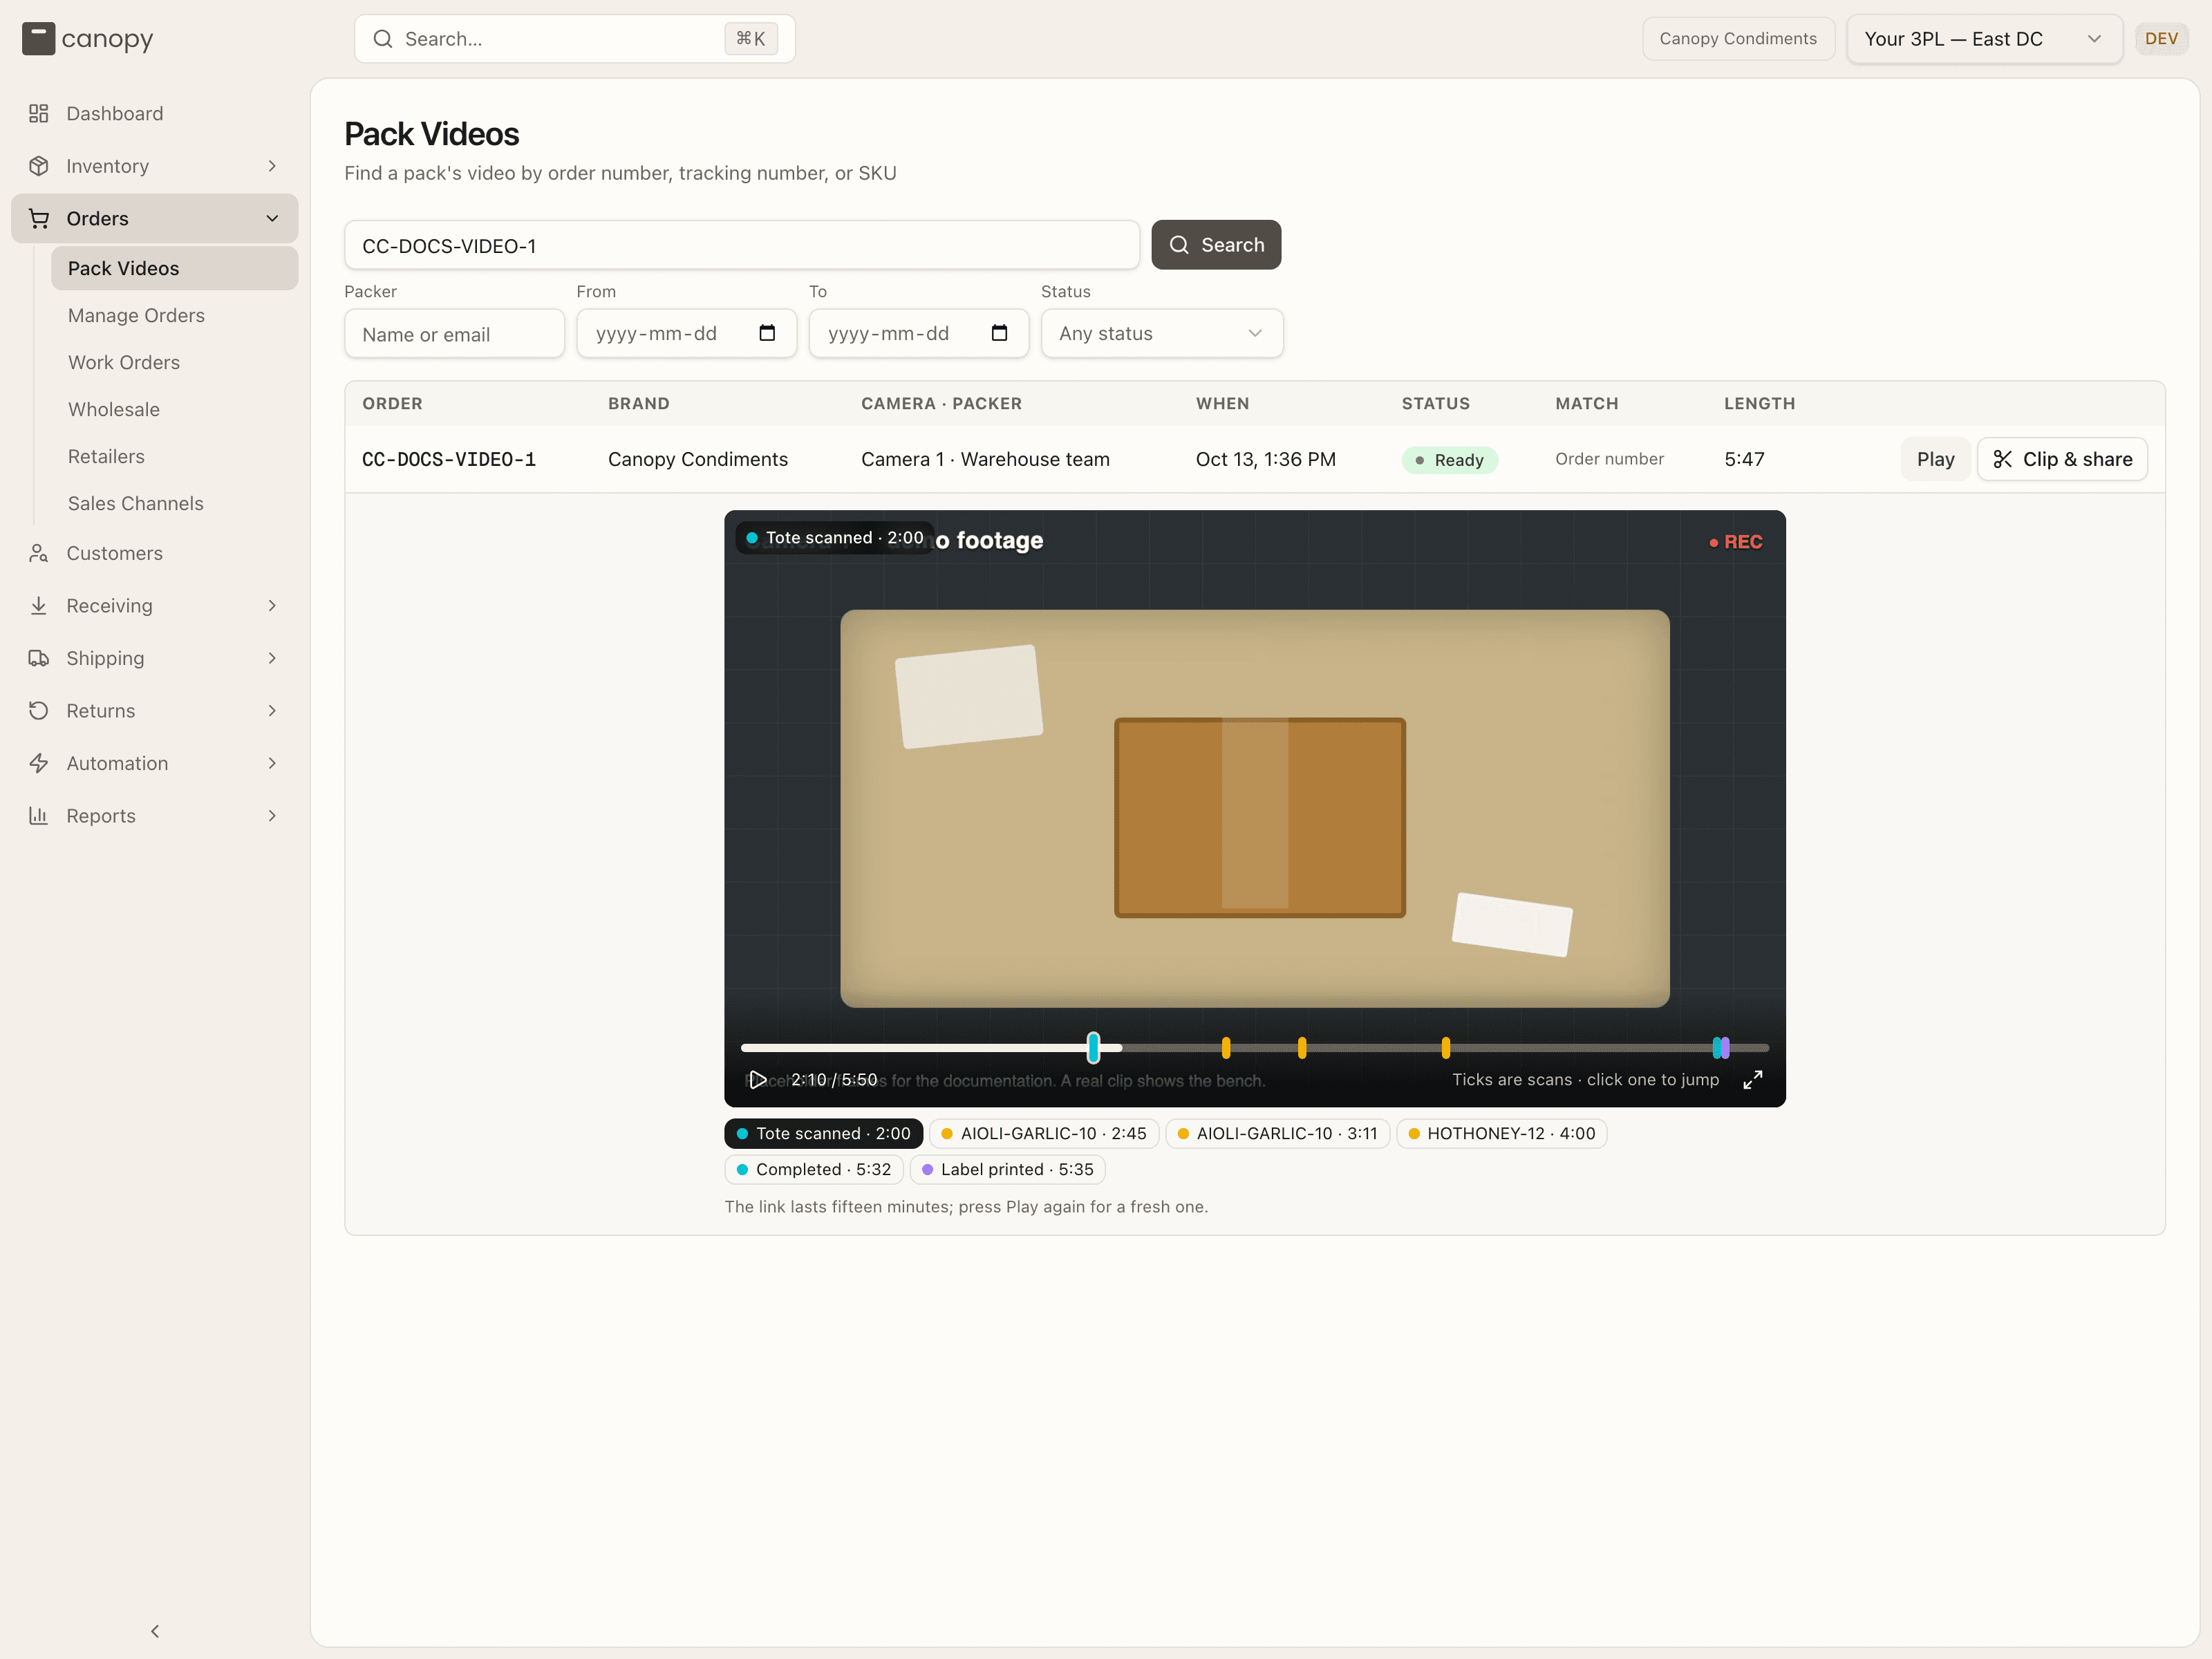This screenshot has height=1659, width=2212.
Task: Click the dark Search button
Action: 1216,245
